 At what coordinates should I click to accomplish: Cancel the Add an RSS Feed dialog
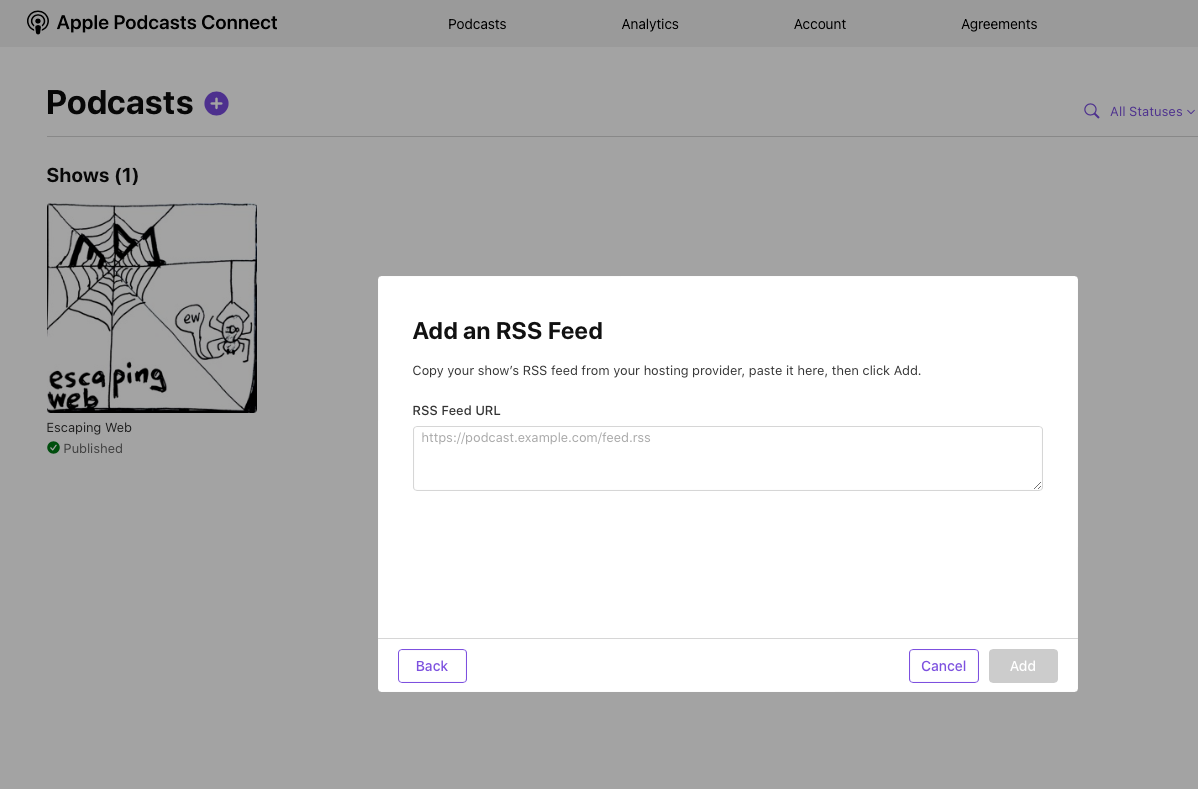943,666
